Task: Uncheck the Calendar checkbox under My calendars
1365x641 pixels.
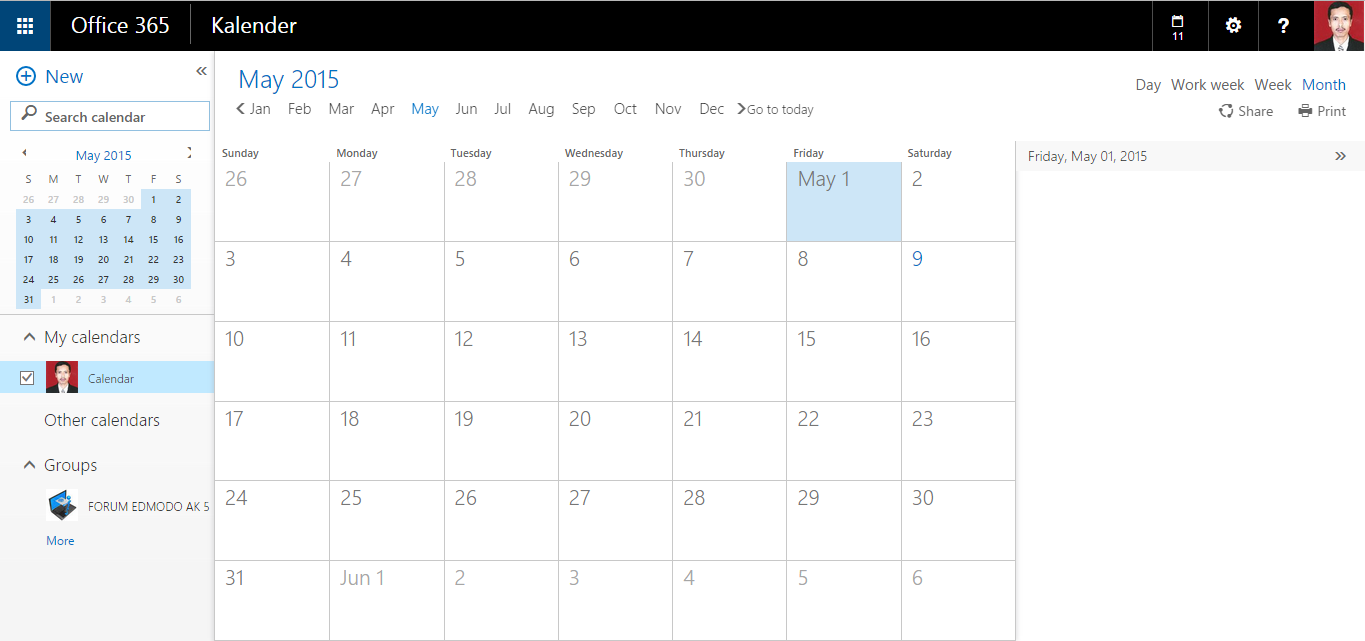Action: [x=27, y=377]
